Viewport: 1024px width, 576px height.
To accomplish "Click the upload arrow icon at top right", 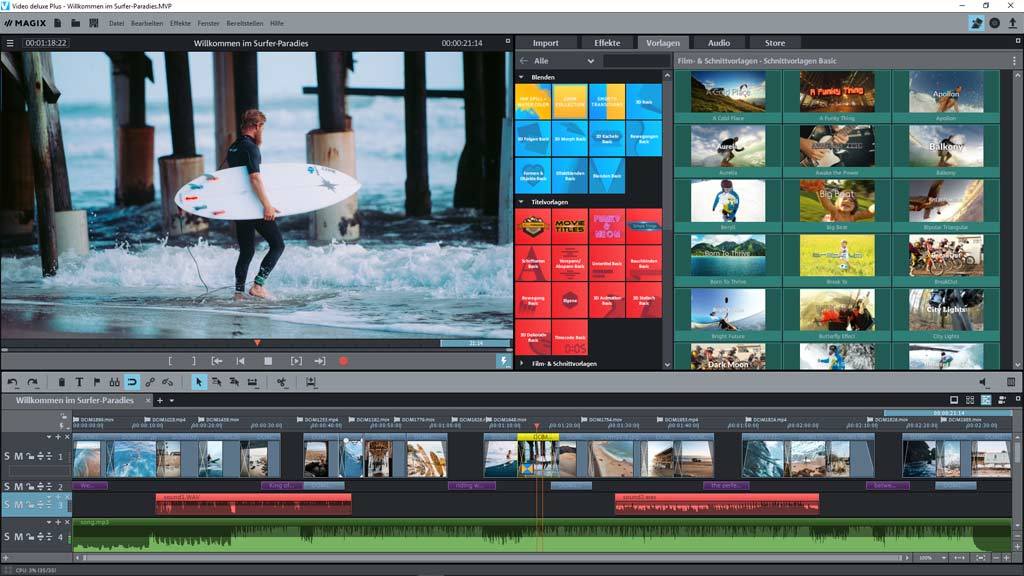I will (x=1012, y=23).
